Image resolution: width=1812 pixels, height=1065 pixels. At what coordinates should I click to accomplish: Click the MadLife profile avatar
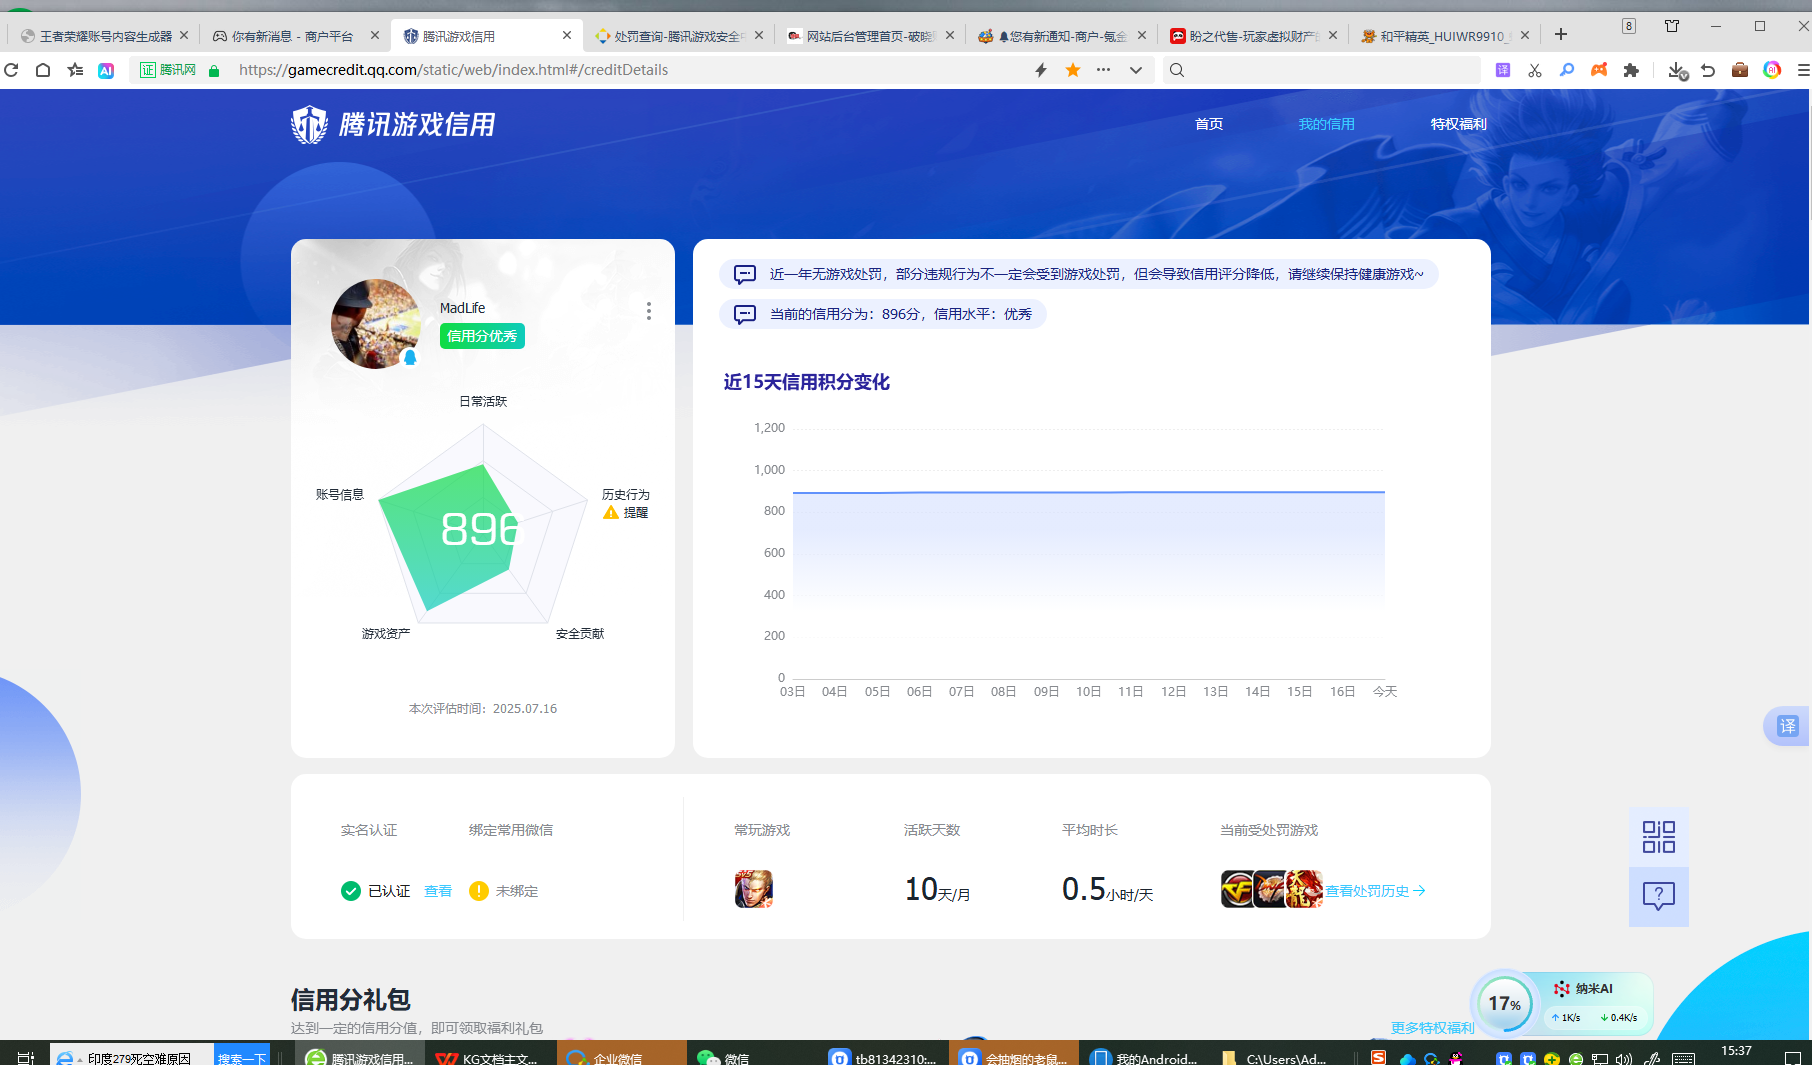[376, 324]
